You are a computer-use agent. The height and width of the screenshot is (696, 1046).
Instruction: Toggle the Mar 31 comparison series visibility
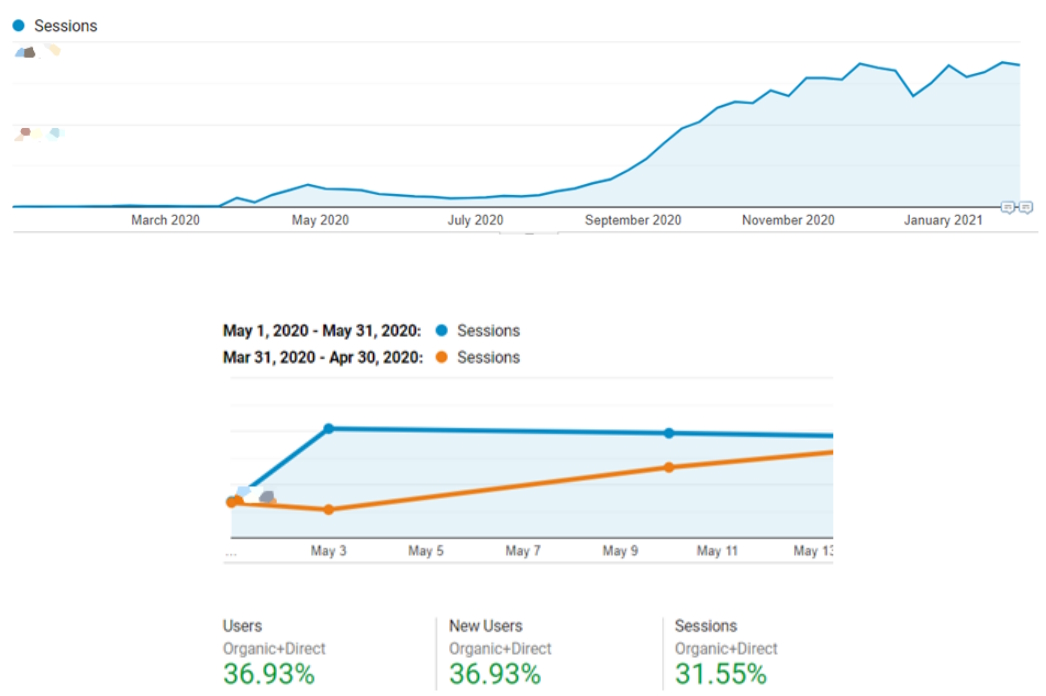(489, 357)
